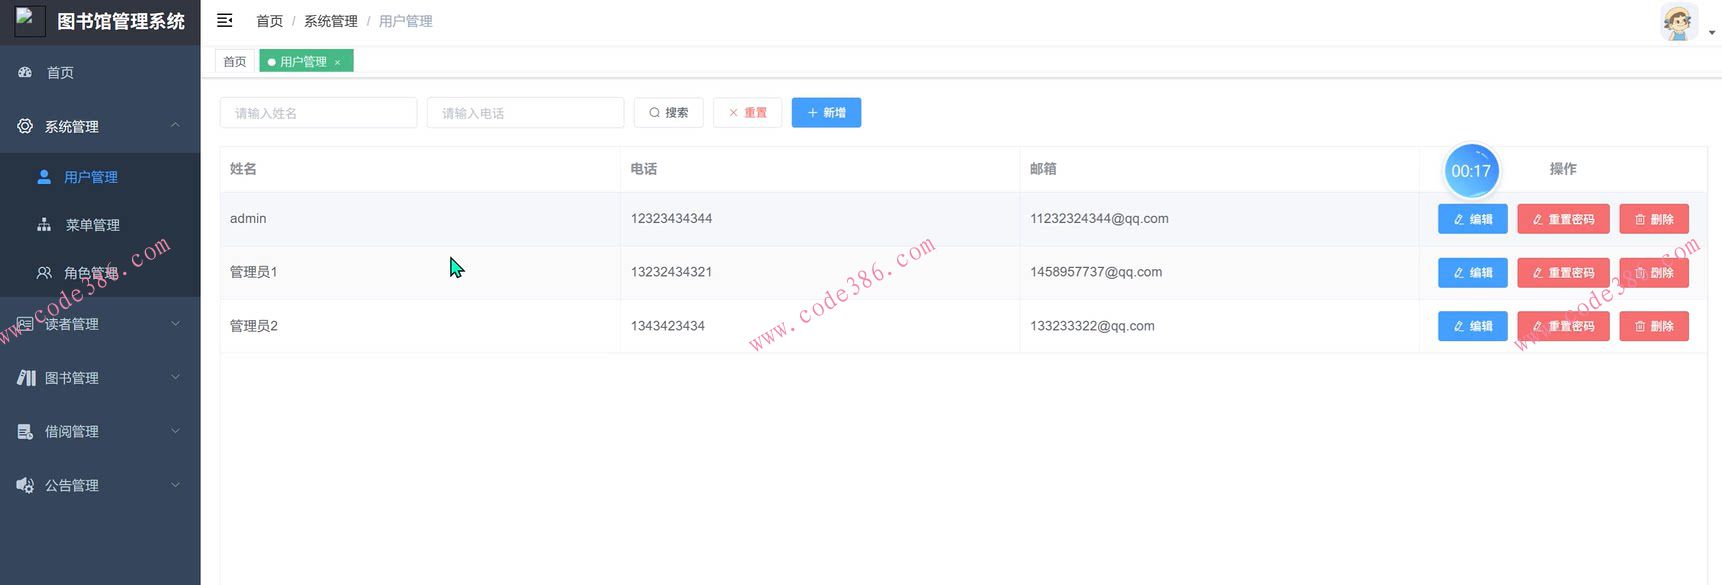Image resolution: width=1722 pixels, height=585 pixels.
Task: Open the 借阅管理 sidebar menu
Action: 100,431
